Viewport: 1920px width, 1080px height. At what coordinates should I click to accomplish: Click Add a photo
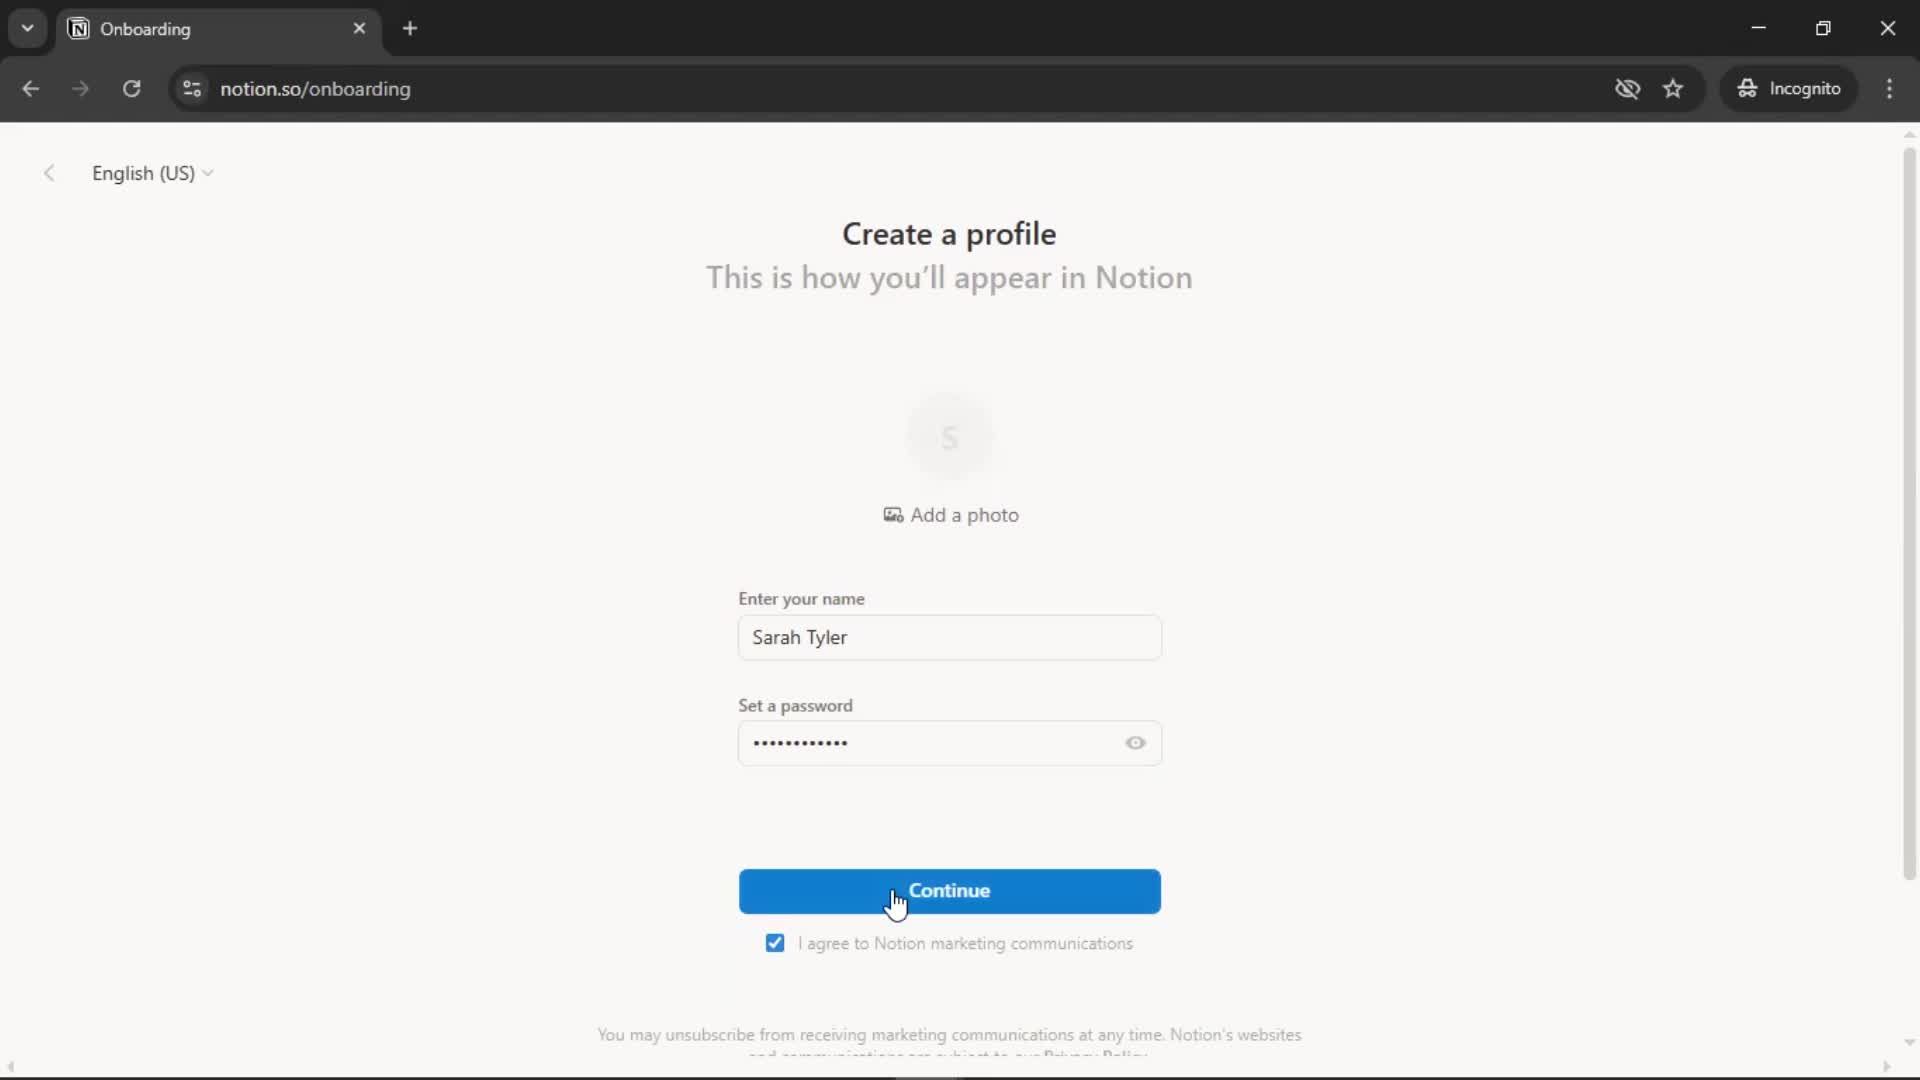click(950, 515)
